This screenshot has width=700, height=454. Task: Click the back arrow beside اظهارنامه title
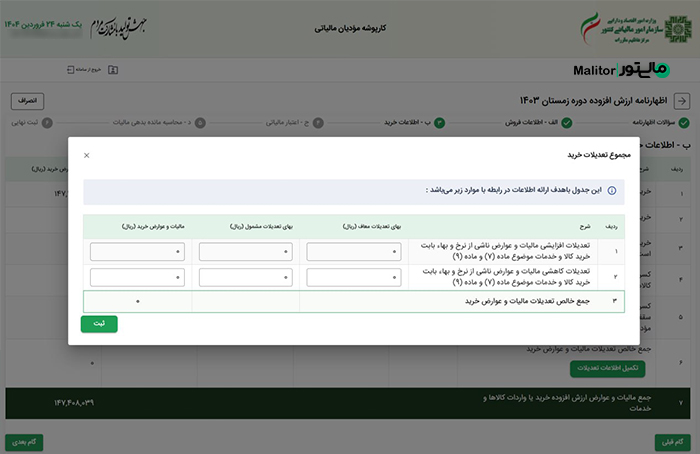[x=682, y=101]
